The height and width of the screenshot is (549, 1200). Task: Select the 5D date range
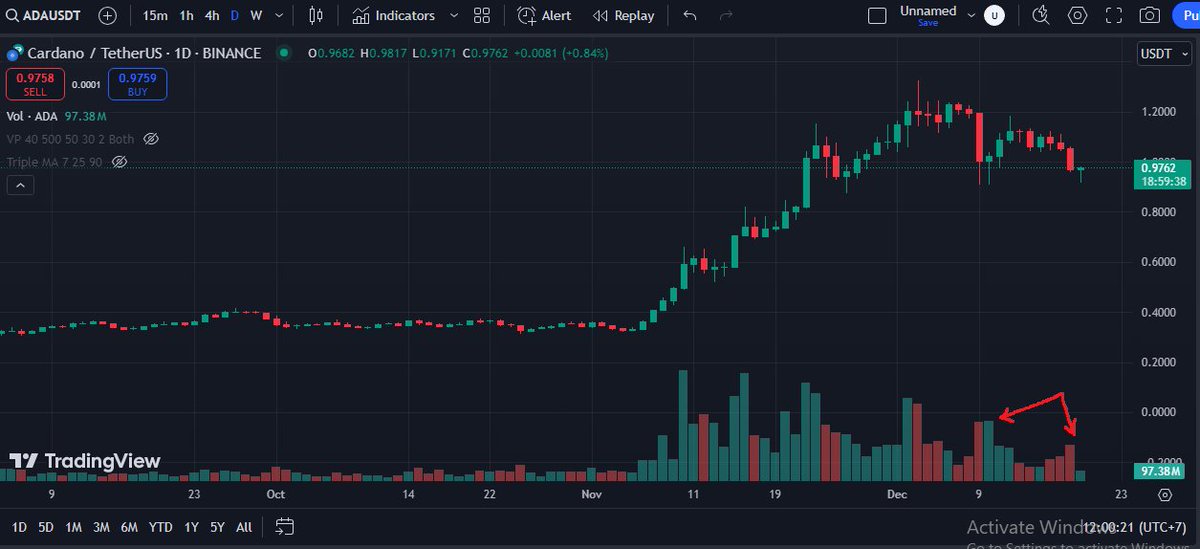[x=46, y=527]
